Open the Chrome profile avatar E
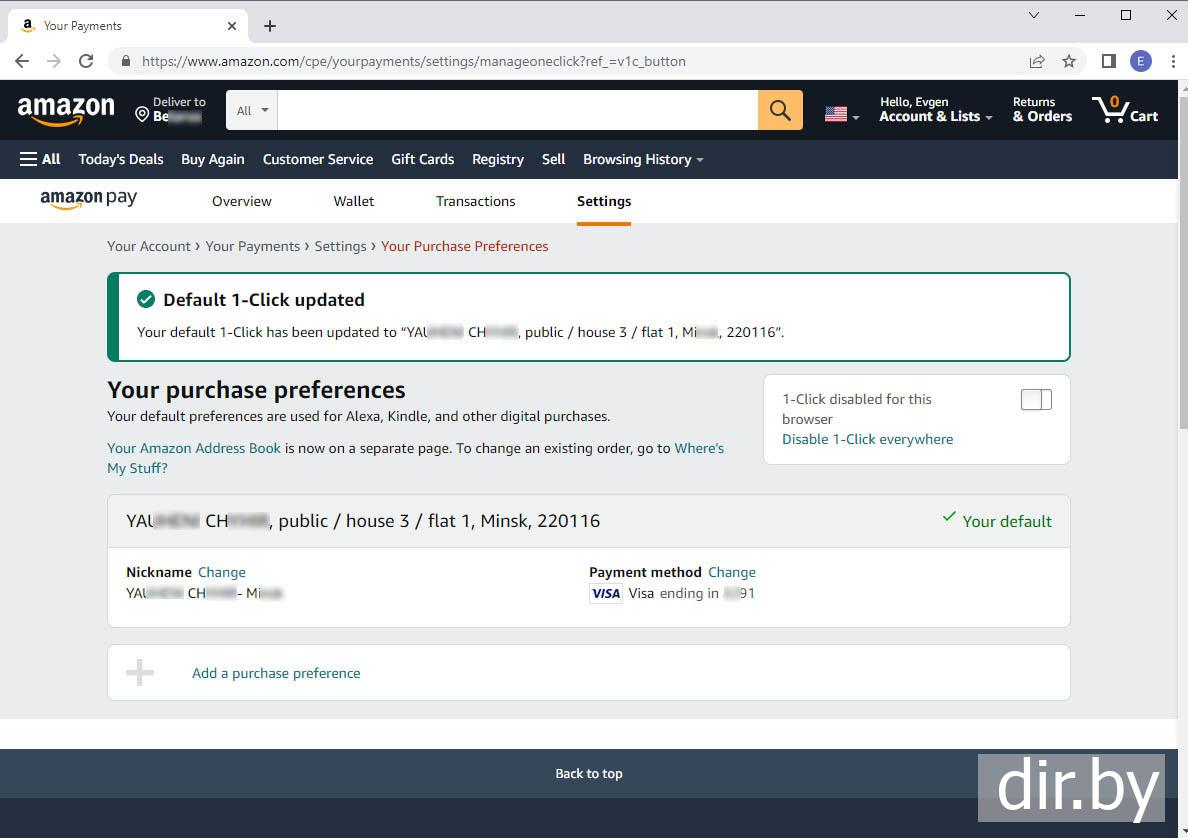Screen dimensions: 1188x838 coord(1140,61)
